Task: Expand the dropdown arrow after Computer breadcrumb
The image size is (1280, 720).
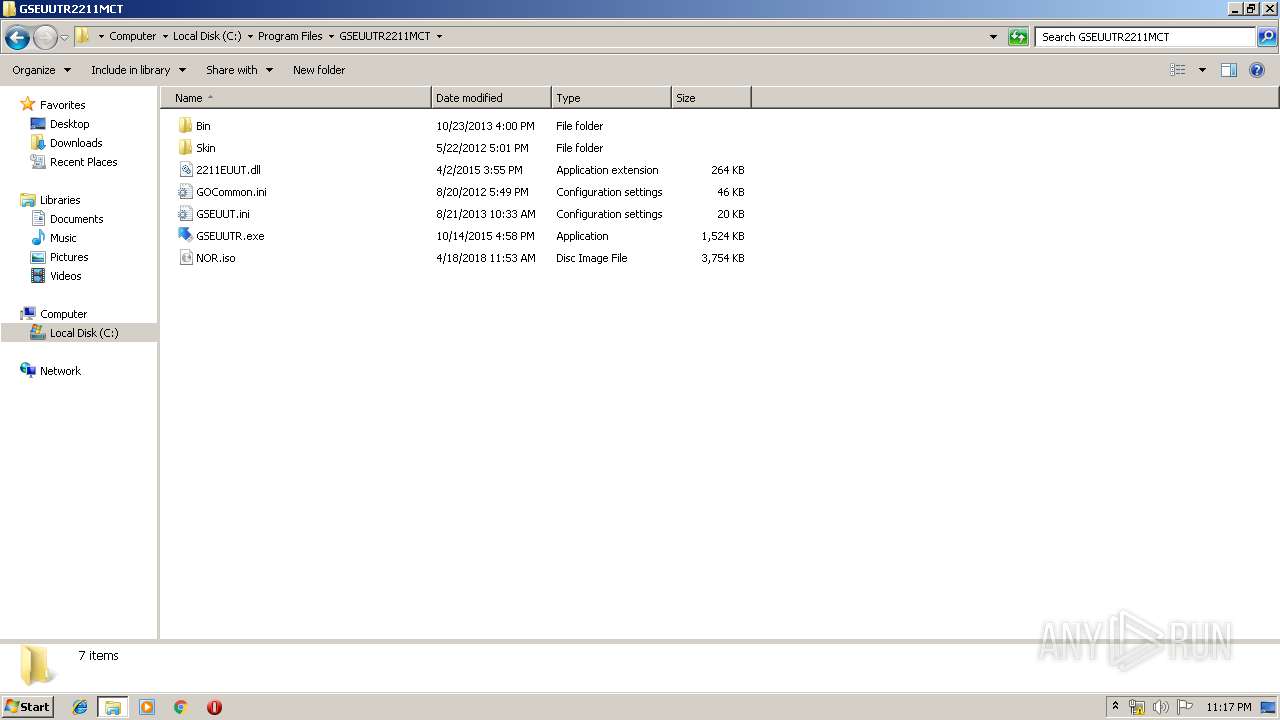Action: pyautogui.click(x=165, y=36)
